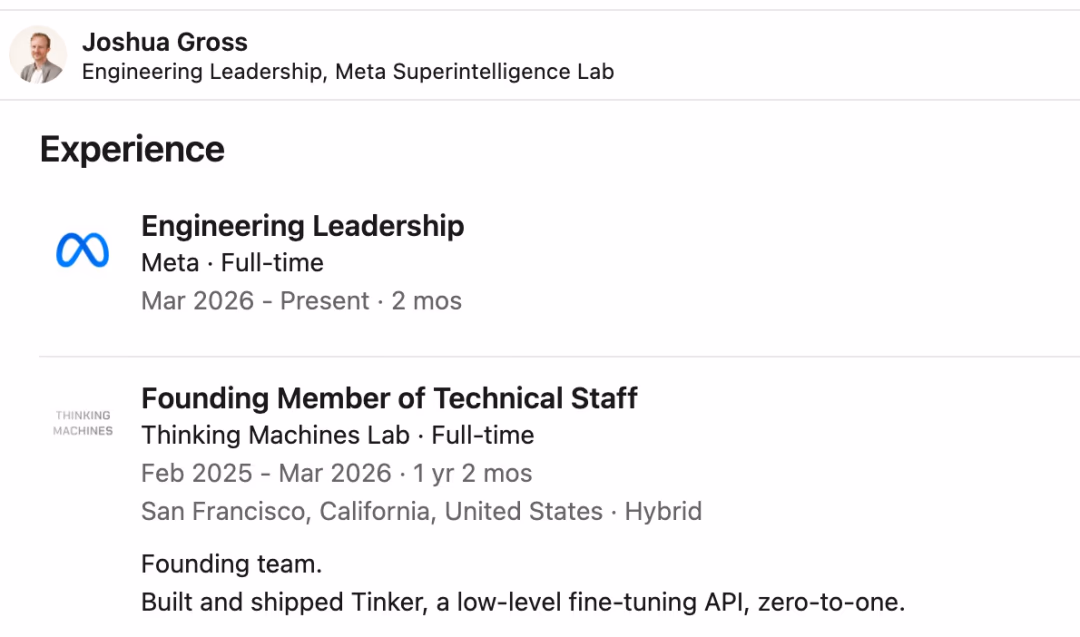
Task: Select the Engineering Leadership job title
Action: (x=302, y=226)
